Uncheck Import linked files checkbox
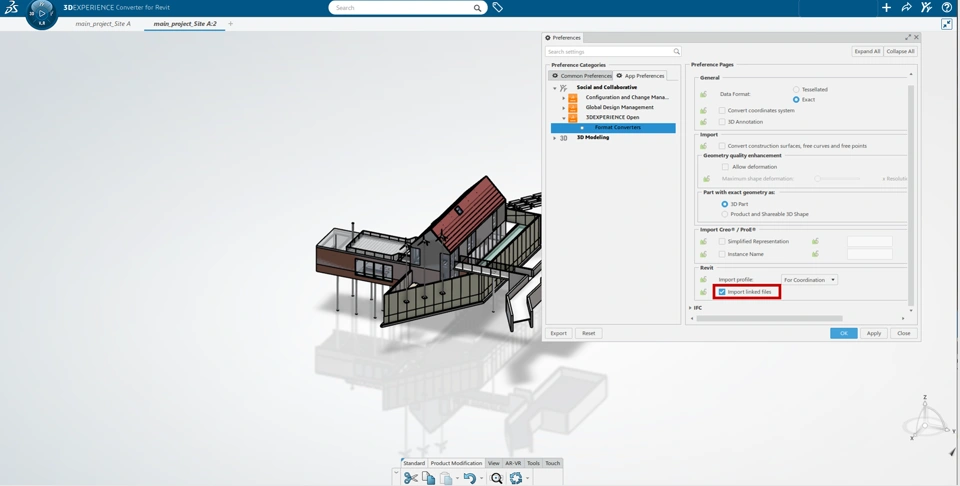The height and width of the screenshot is (486, 960). pyautogui.click(x=722, y=292)
